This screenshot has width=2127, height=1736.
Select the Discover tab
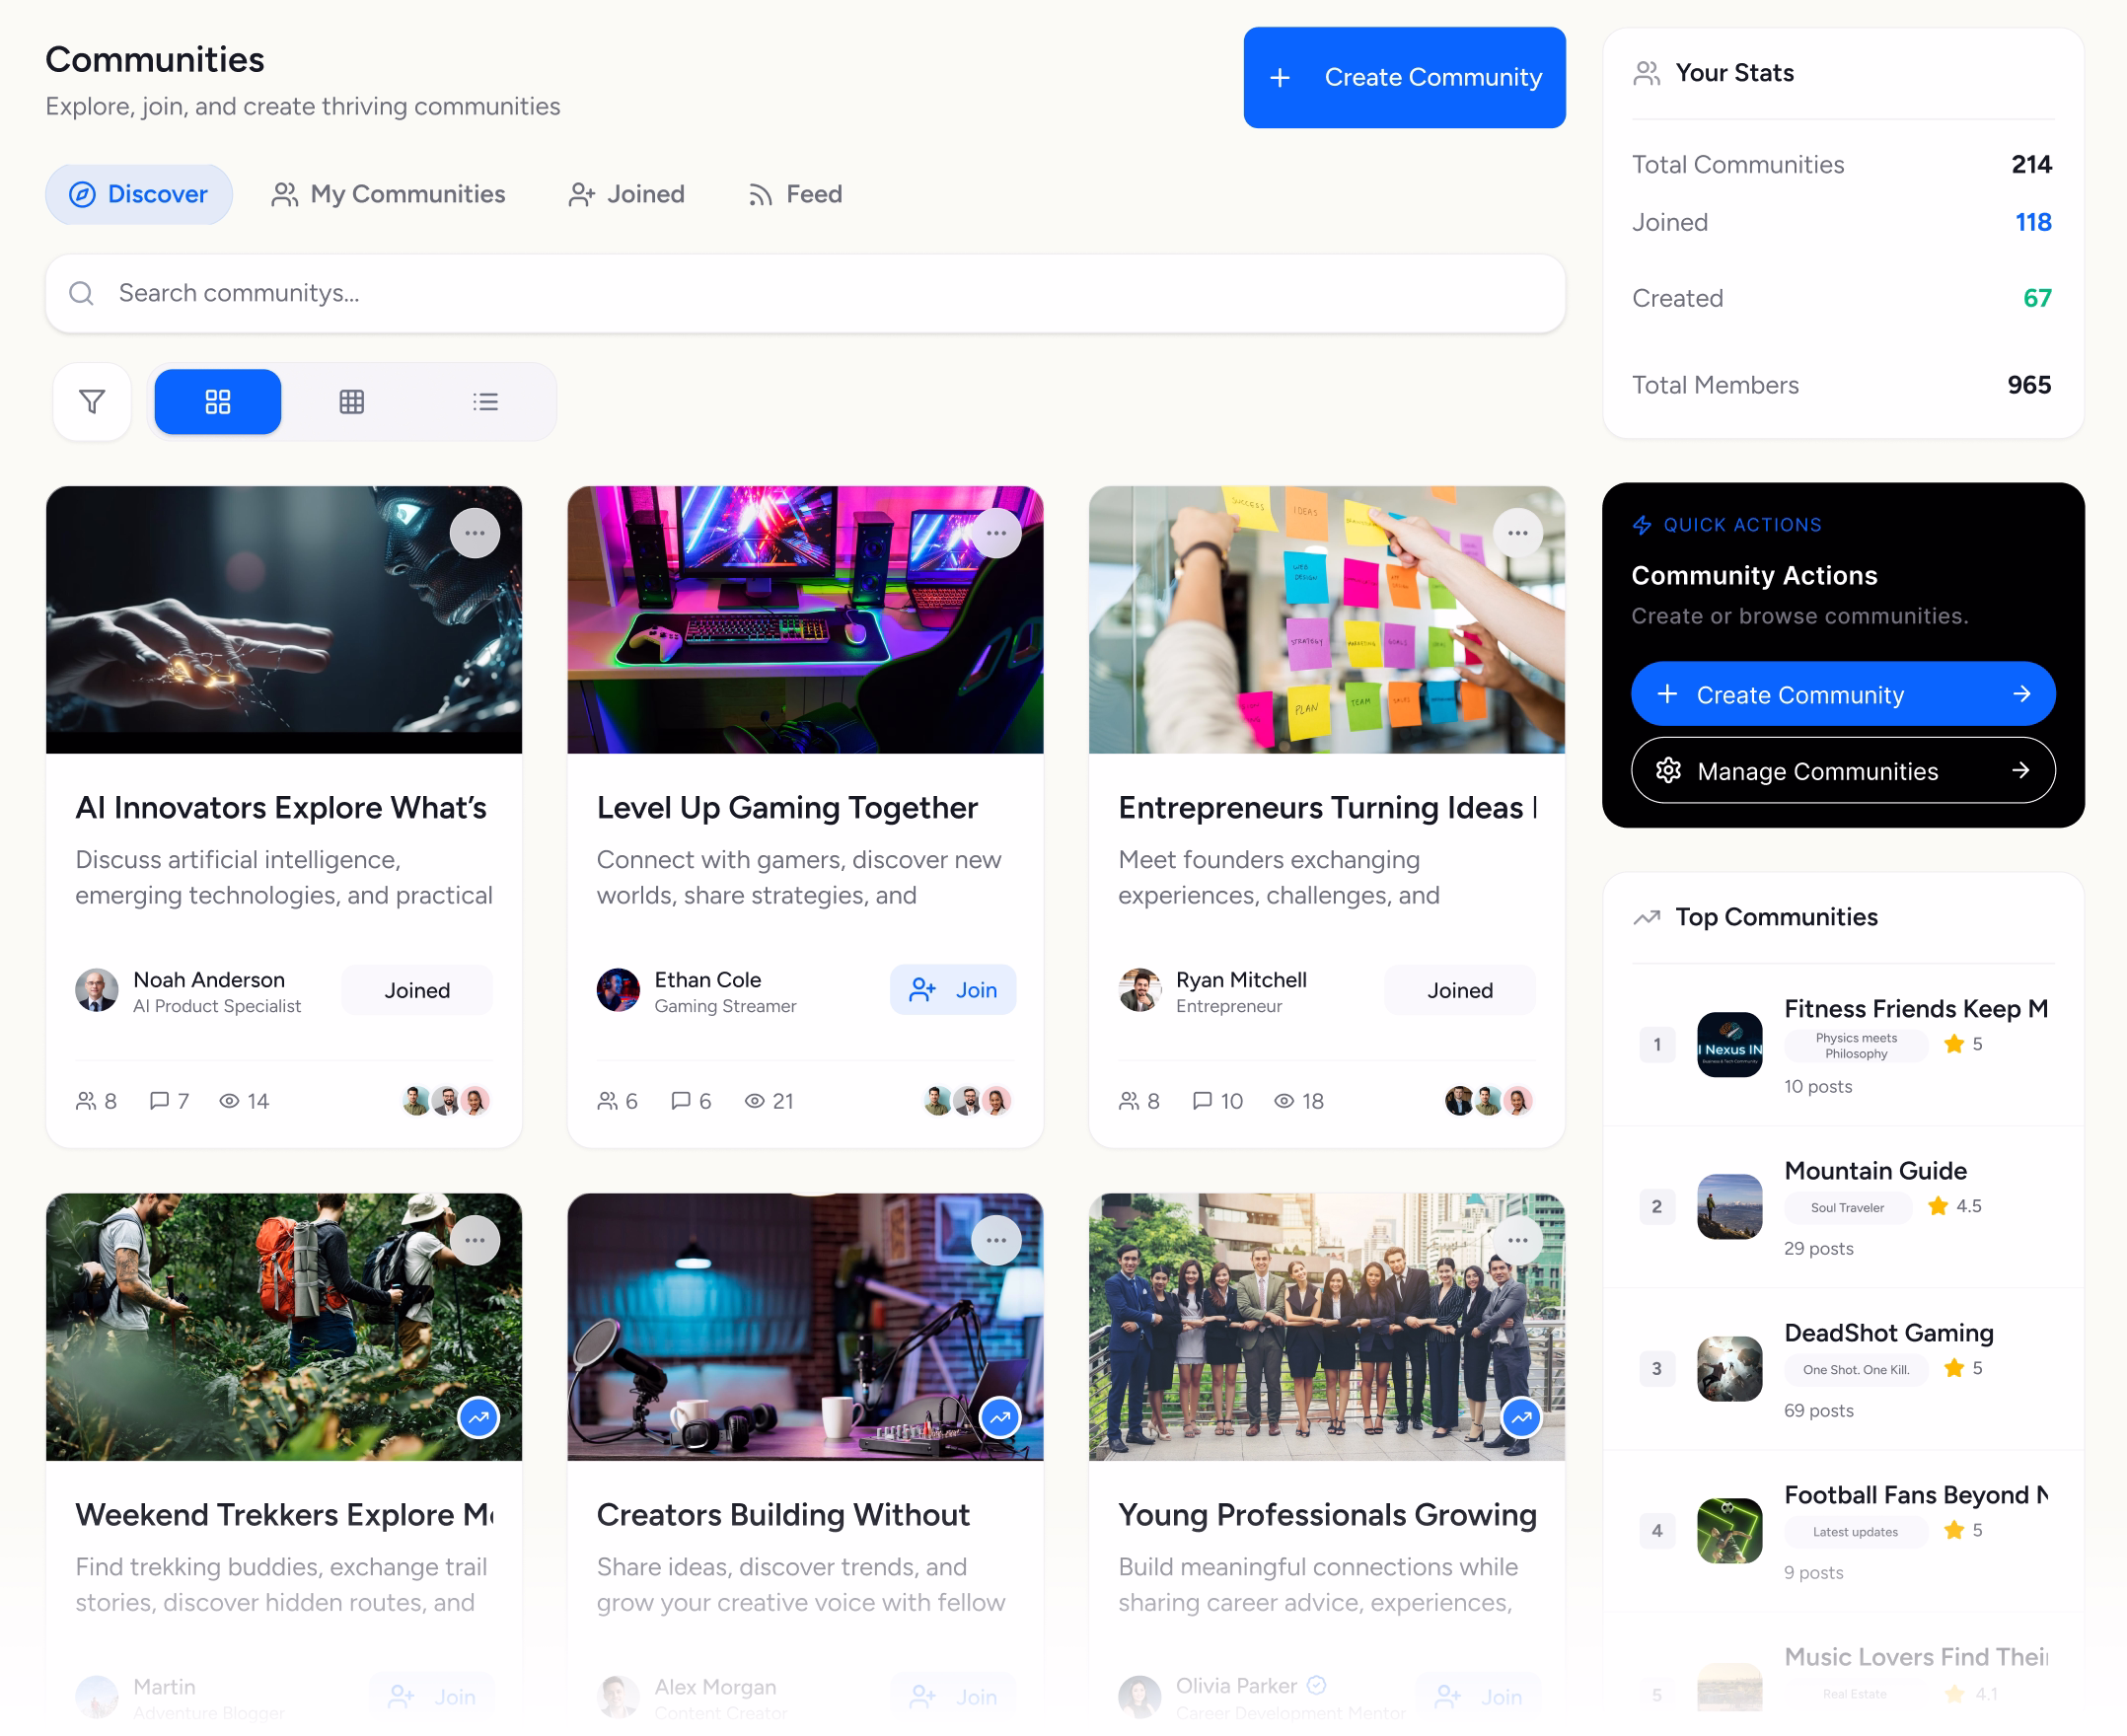[139, 194]
